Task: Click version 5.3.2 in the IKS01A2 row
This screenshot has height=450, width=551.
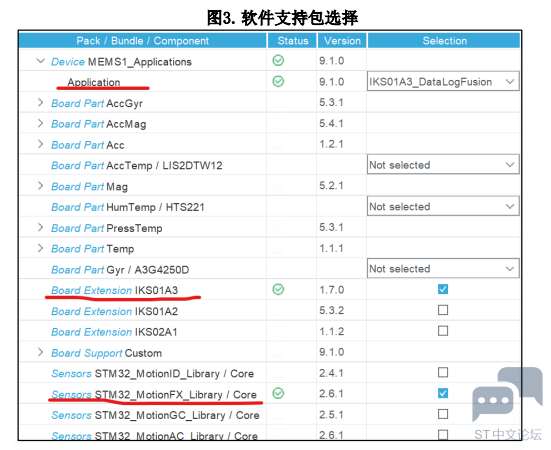Action: click(x=331, y=310)
